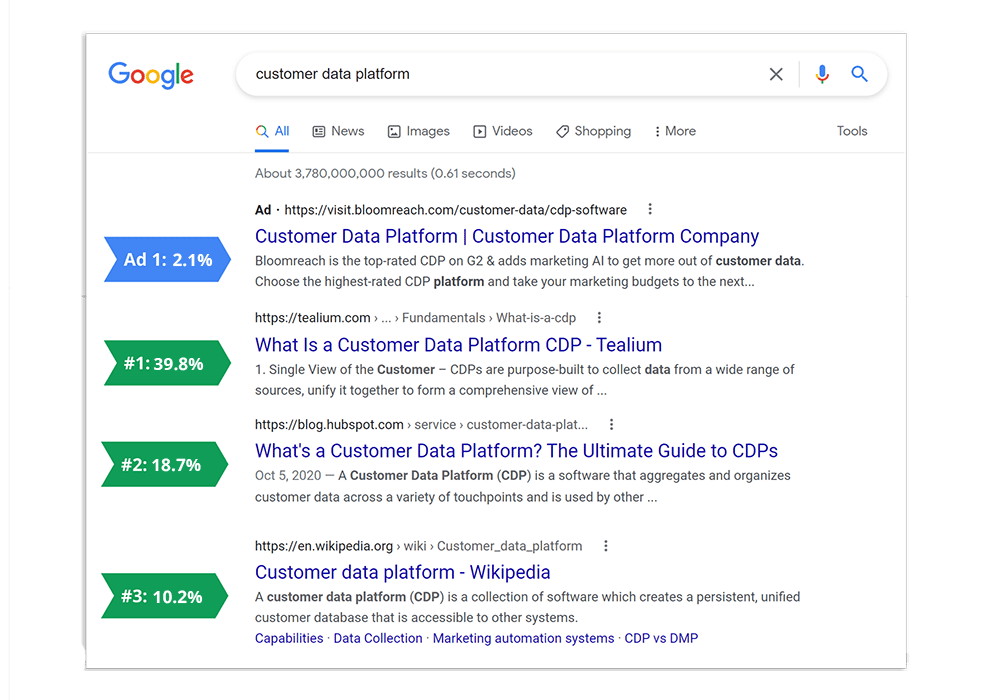Open the Tealium CDP result link
Screen dimensions: 990x700
[x=458, y=345]
